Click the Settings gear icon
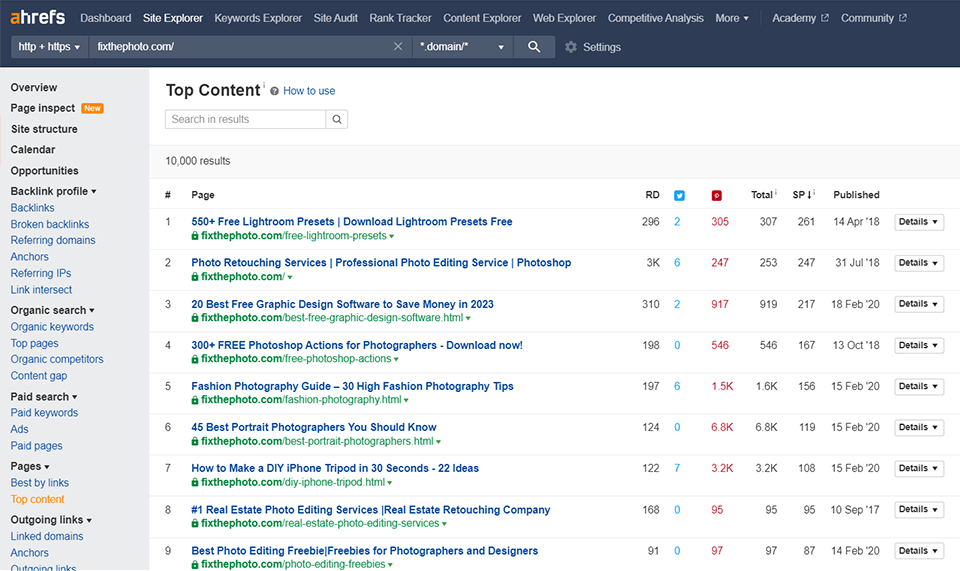This screenshot has height=571, width=960. click(571, 47)
